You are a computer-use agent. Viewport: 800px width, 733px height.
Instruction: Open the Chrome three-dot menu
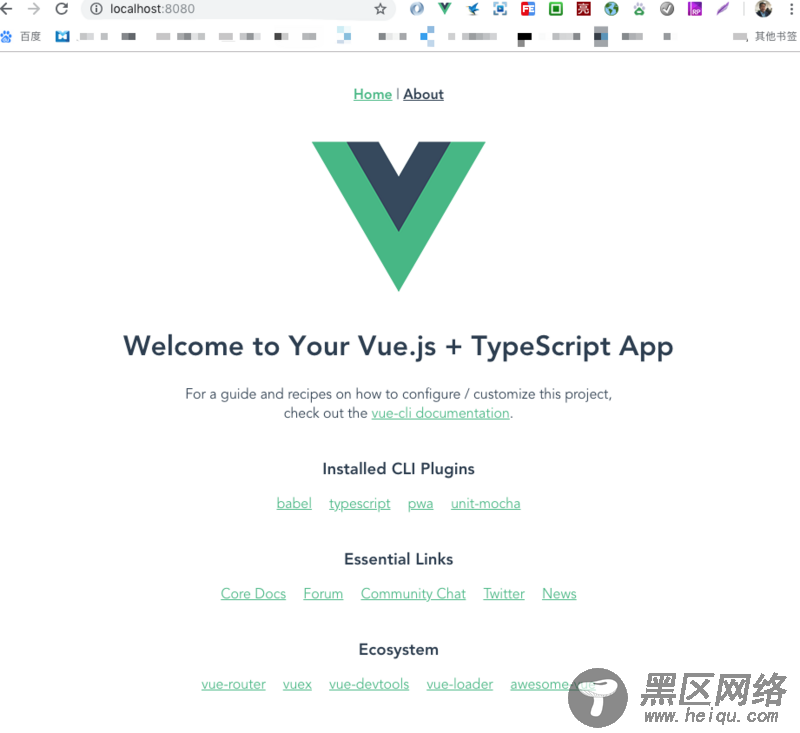pos(791,9)
